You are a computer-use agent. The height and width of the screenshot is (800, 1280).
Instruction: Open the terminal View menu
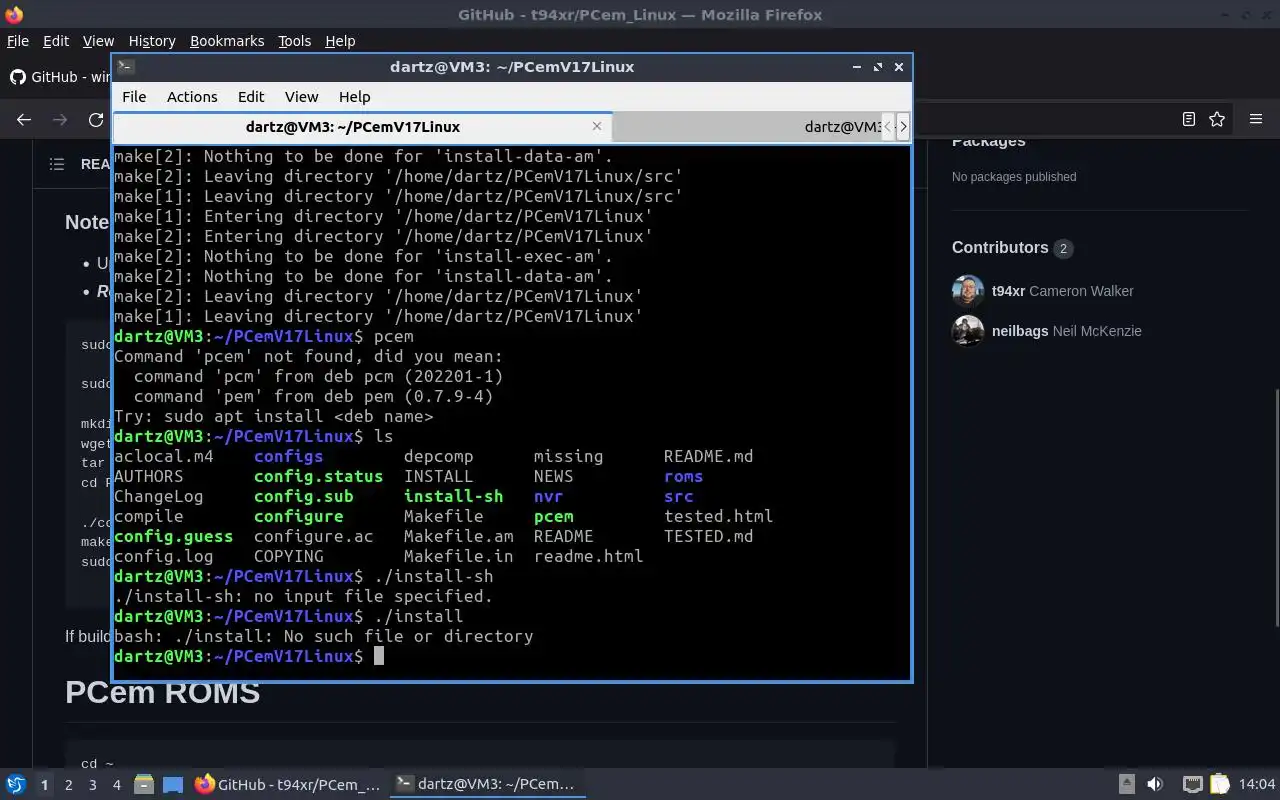(301, 97)
